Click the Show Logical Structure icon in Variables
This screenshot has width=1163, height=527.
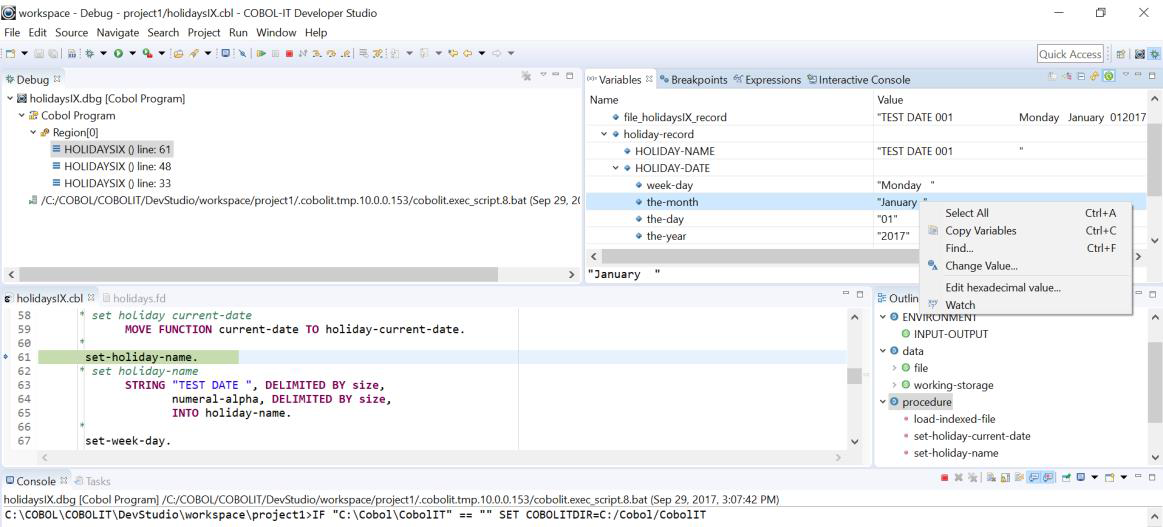(1068, 76)
